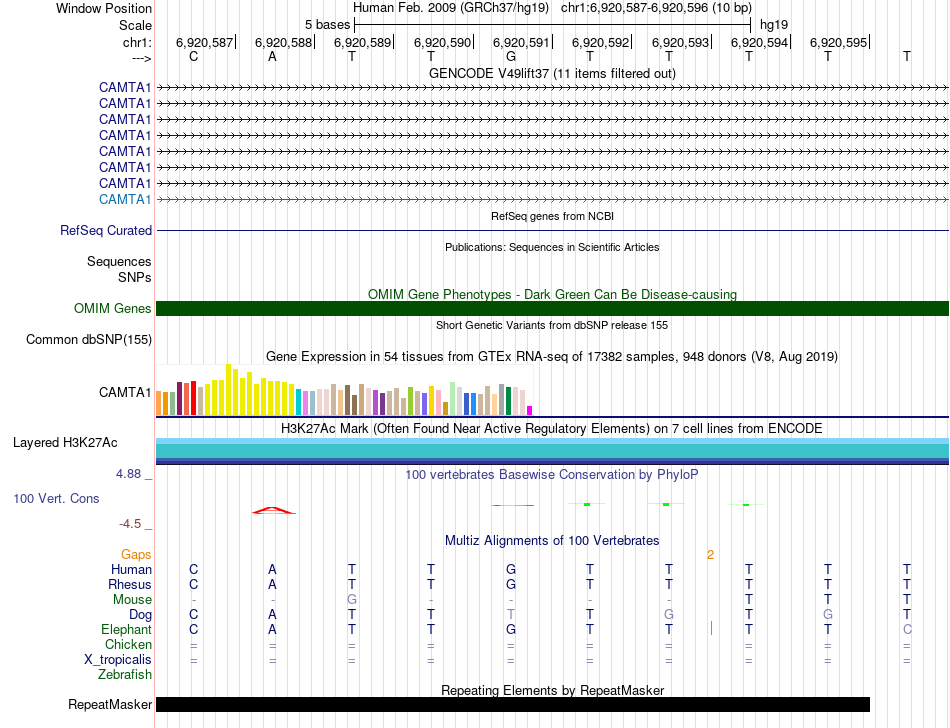Open '100 vertebrates Basewise Conservation by PhyloP' title
The height and width of the screenshot is (728, 950).
pos(552,474)
